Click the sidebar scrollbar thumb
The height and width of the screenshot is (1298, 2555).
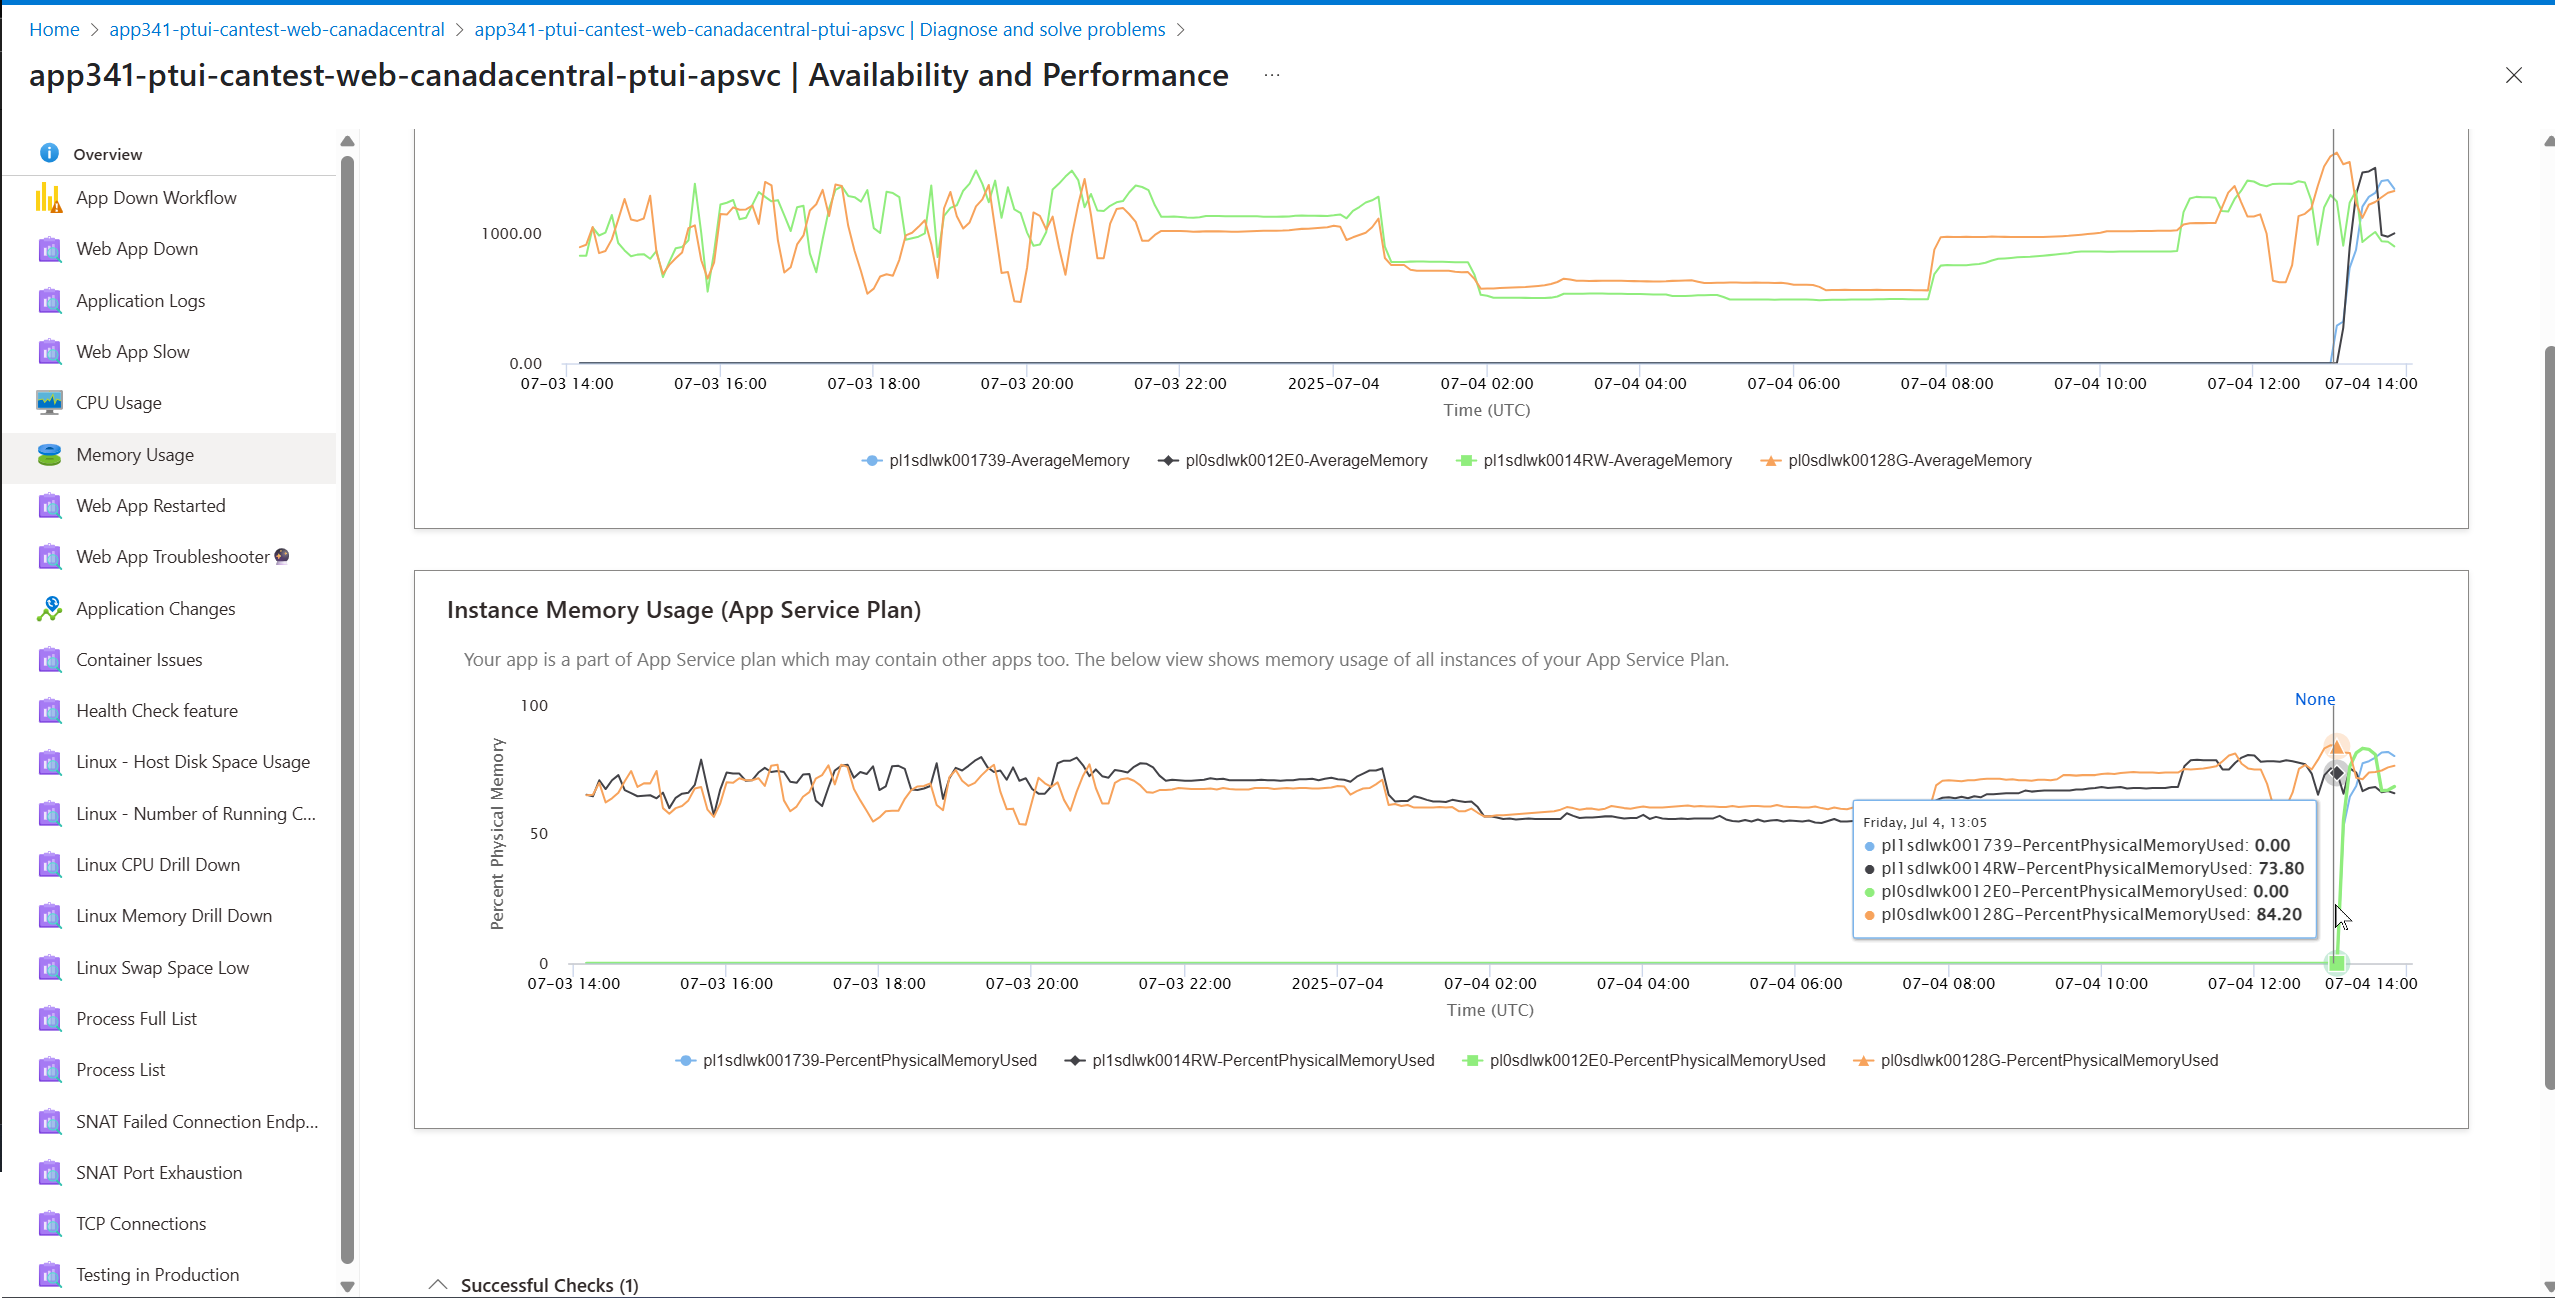(348, 710)
